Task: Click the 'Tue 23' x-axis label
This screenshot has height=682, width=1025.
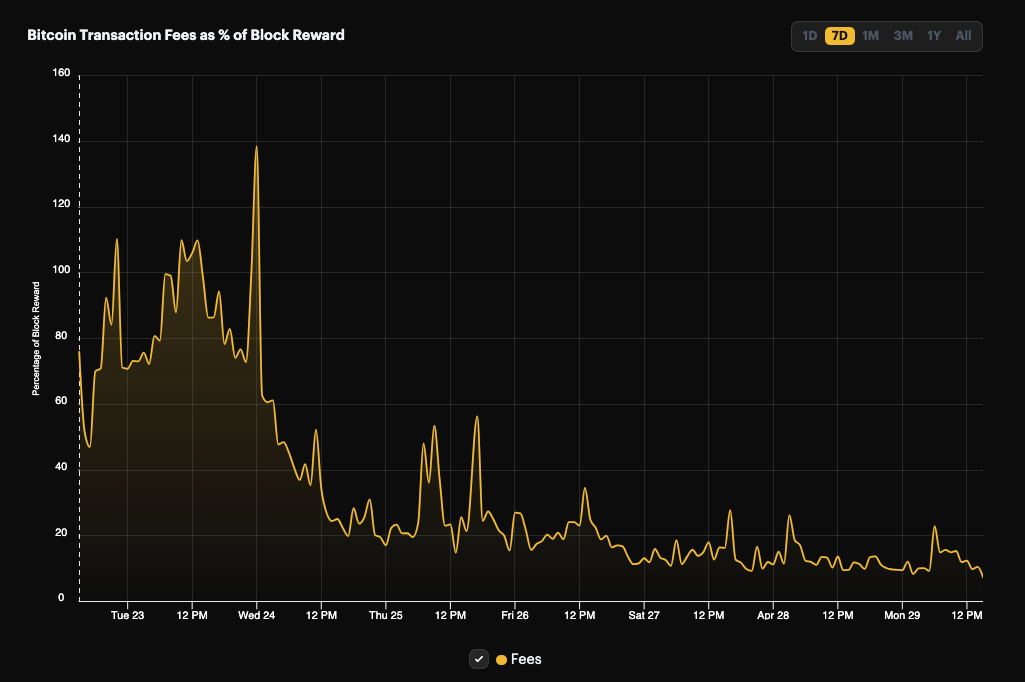Action: click(x=127, y=615)
